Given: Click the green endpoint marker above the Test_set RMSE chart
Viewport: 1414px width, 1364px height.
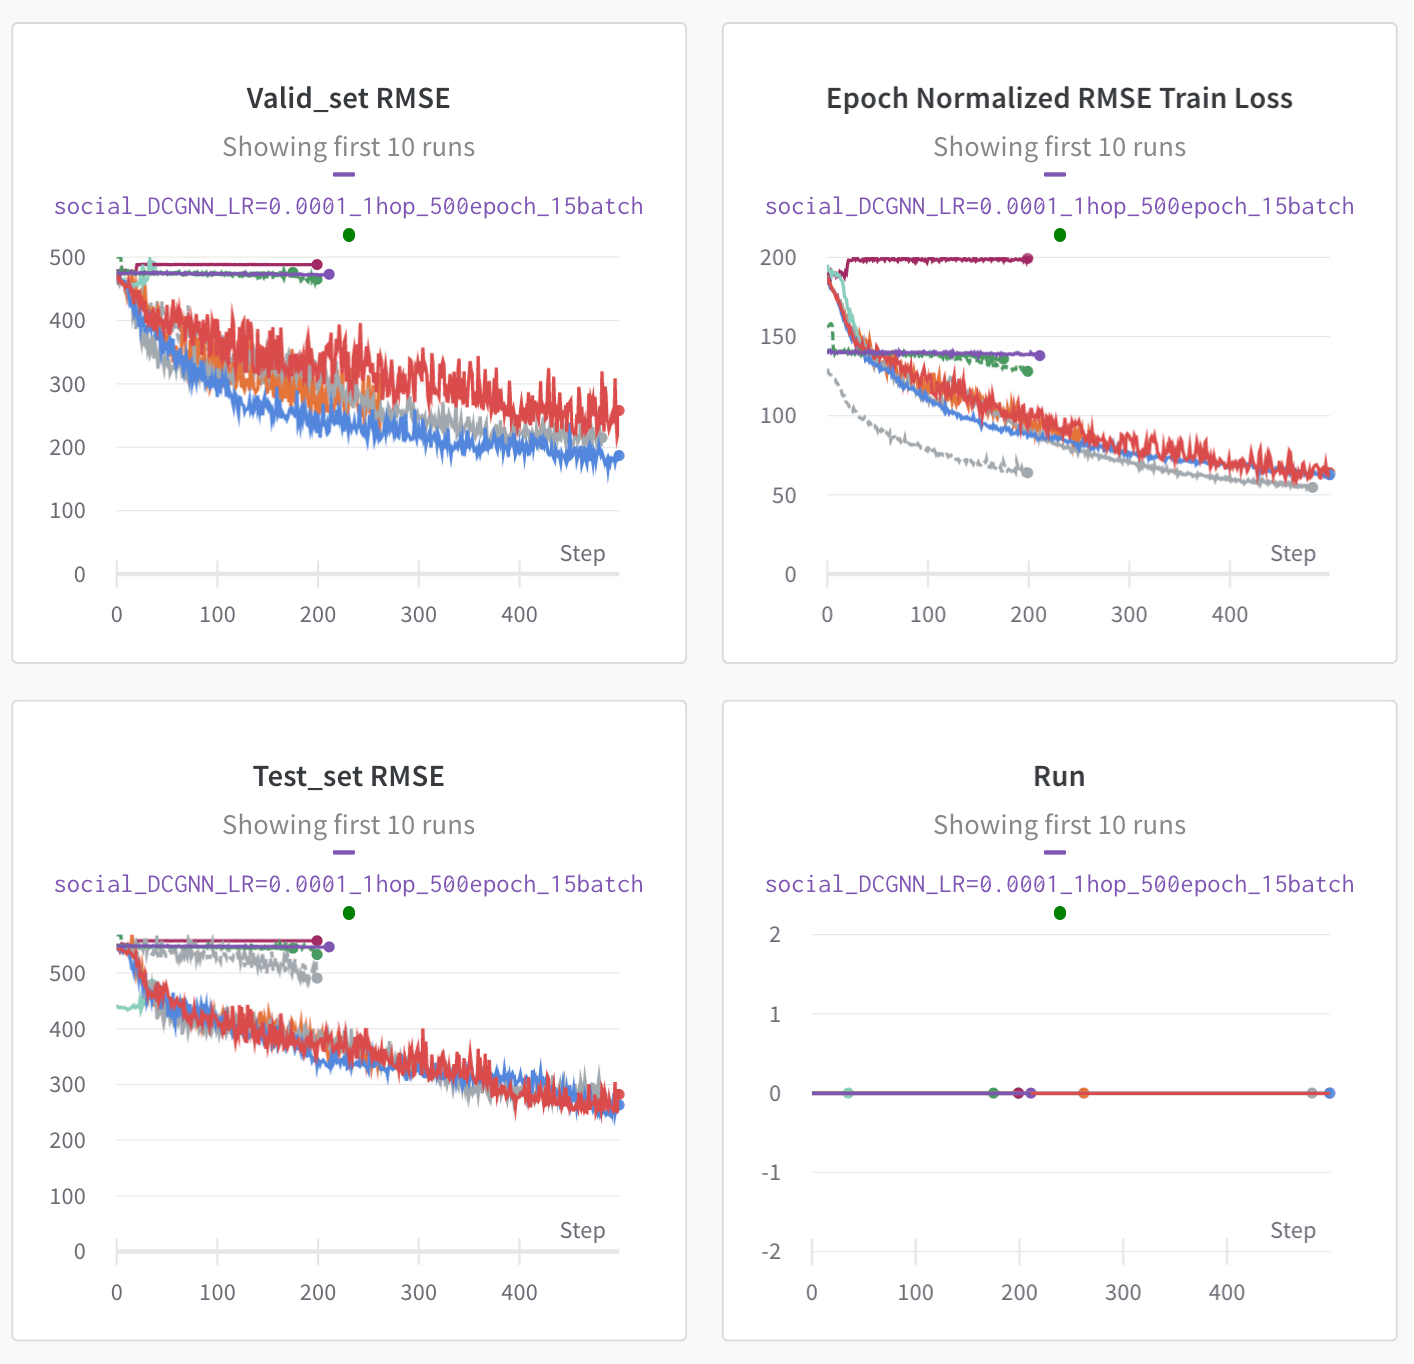Looking at the screenshot, I should click(348, 912).
